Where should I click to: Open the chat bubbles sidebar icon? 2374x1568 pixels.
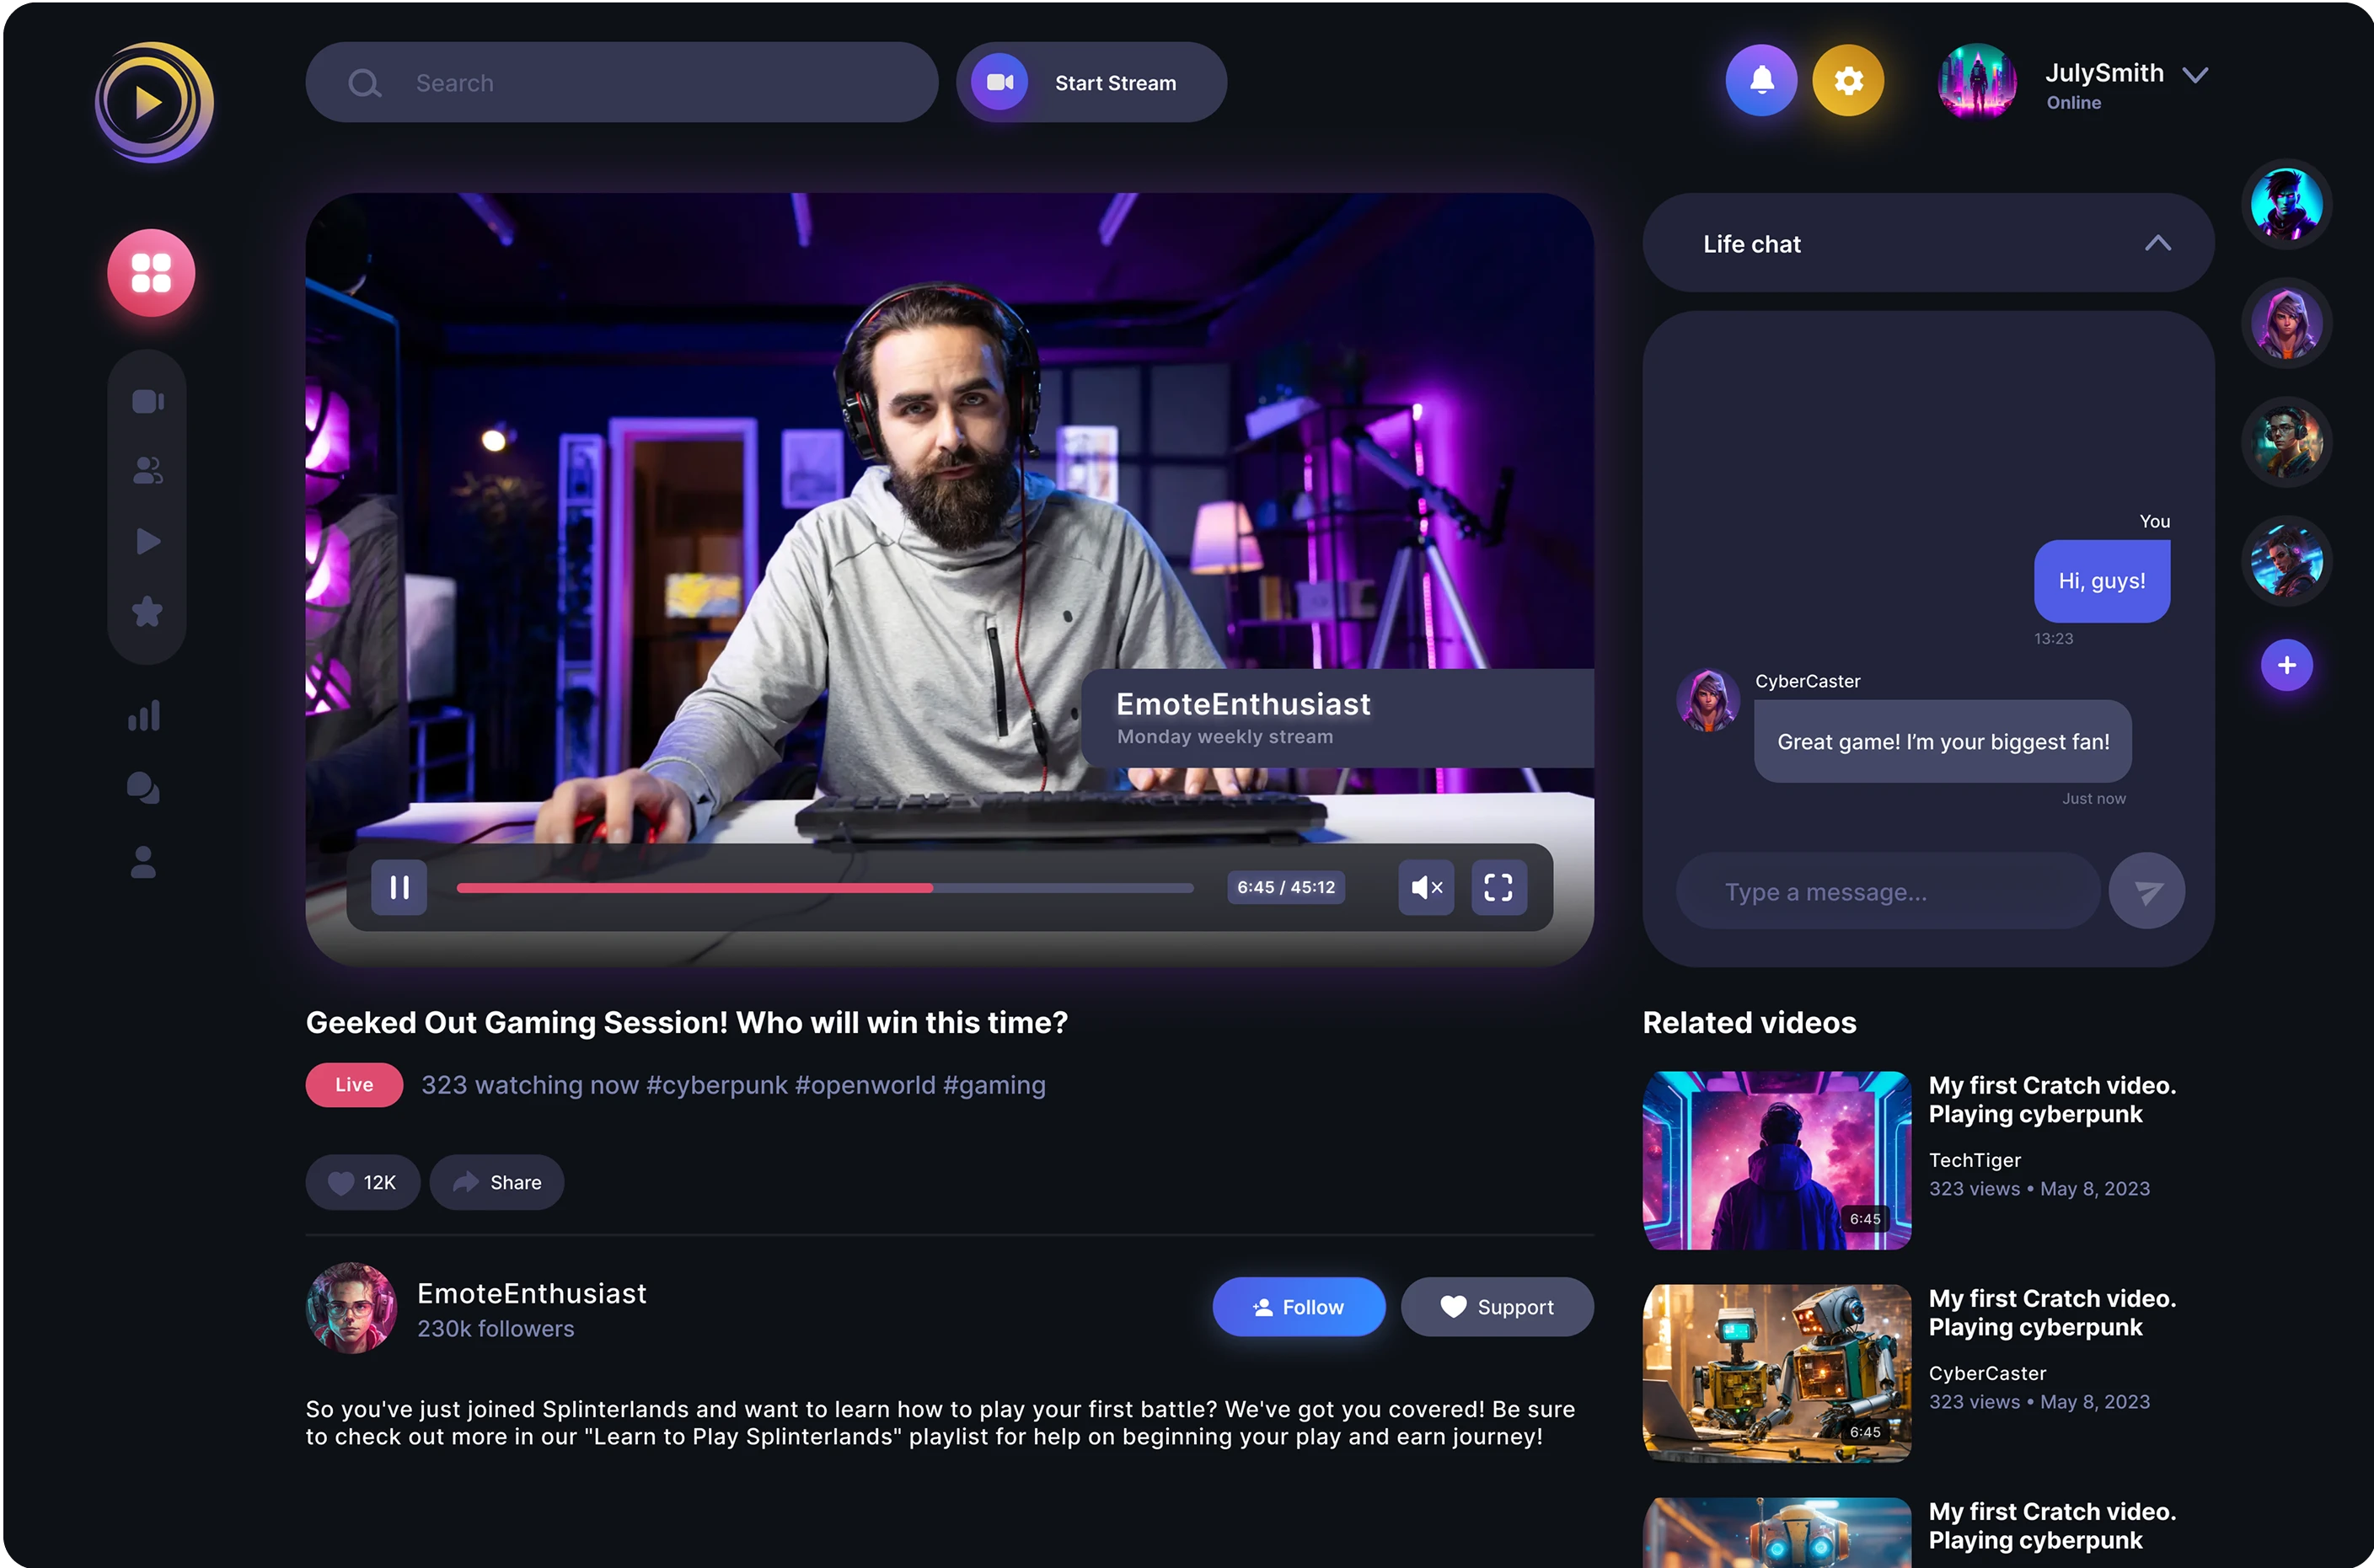(143, 788)
